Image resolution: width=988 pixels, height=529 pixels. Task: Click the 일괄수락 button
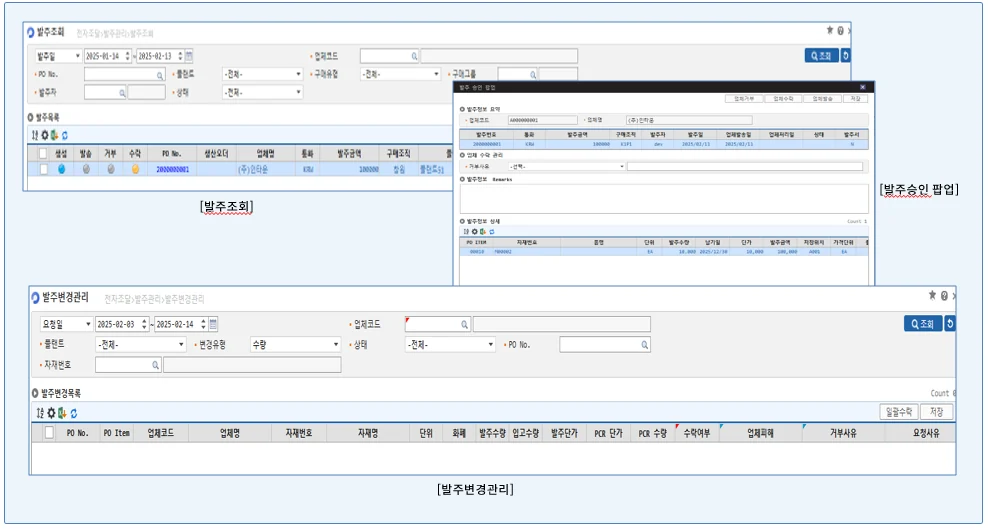899,412
